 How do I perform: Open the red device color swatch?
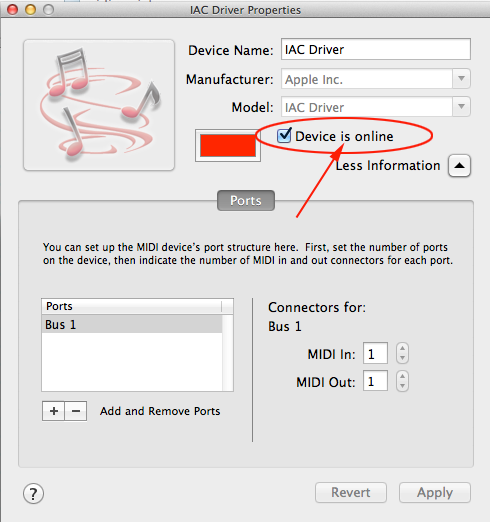[228, 145]
